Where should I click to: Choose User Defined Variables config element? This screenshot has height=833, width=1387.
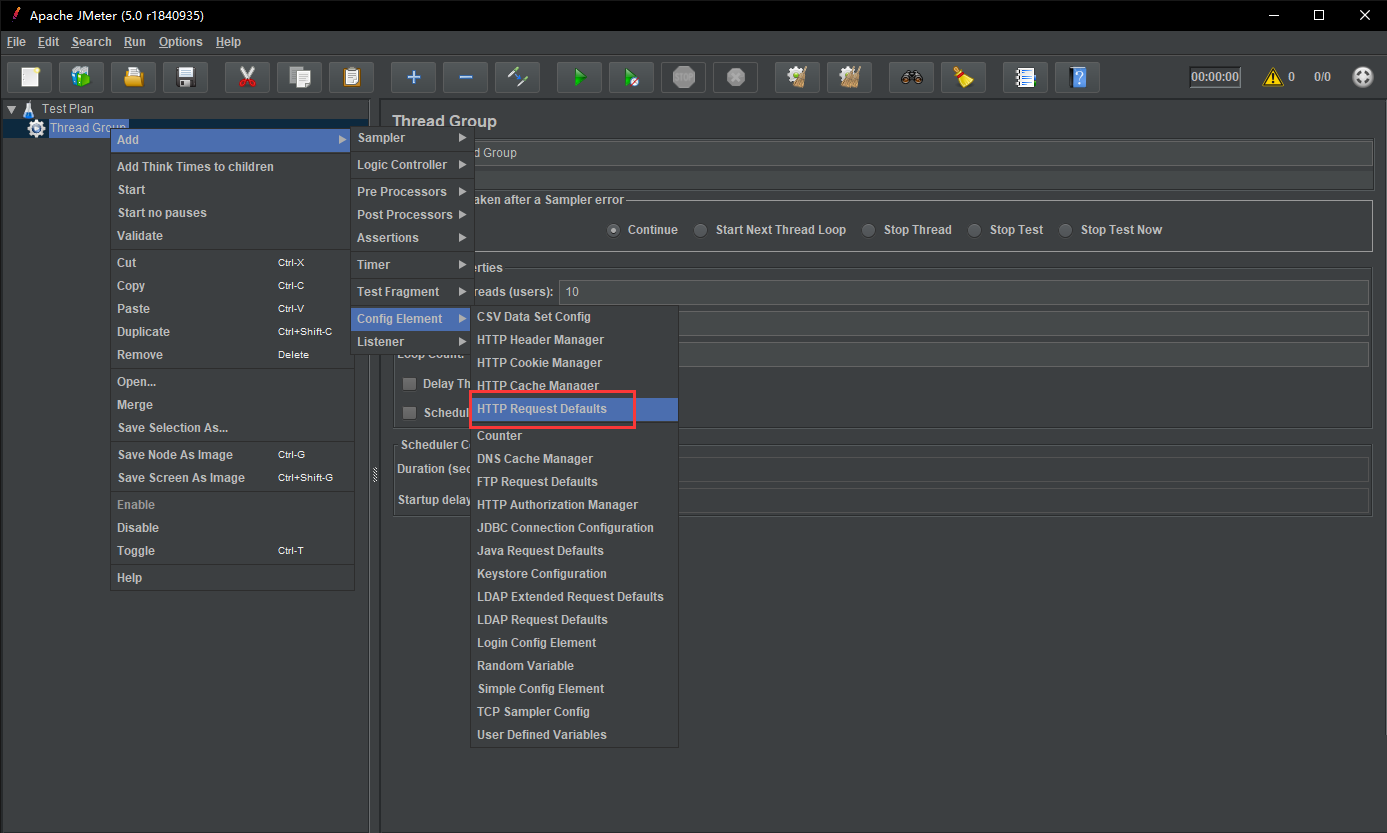542,735
